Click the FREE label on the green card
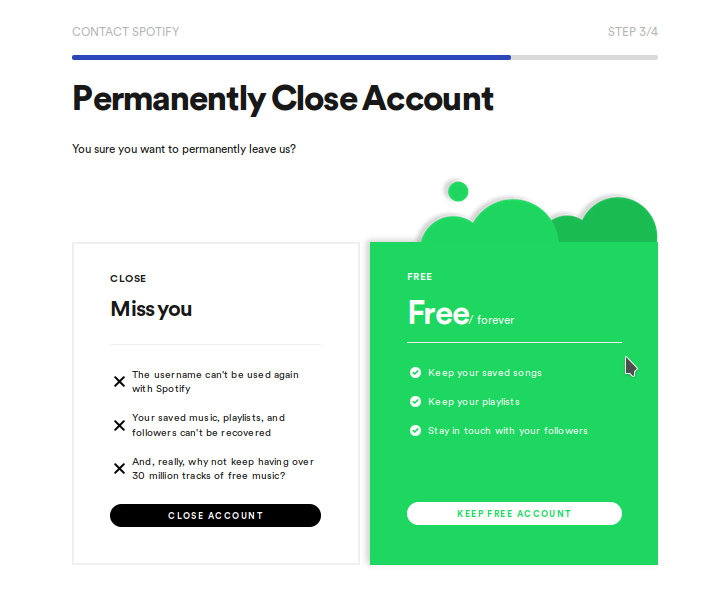The width and height of the screenshot is (725, 592). pyautogui.click(x=419, y=277)
